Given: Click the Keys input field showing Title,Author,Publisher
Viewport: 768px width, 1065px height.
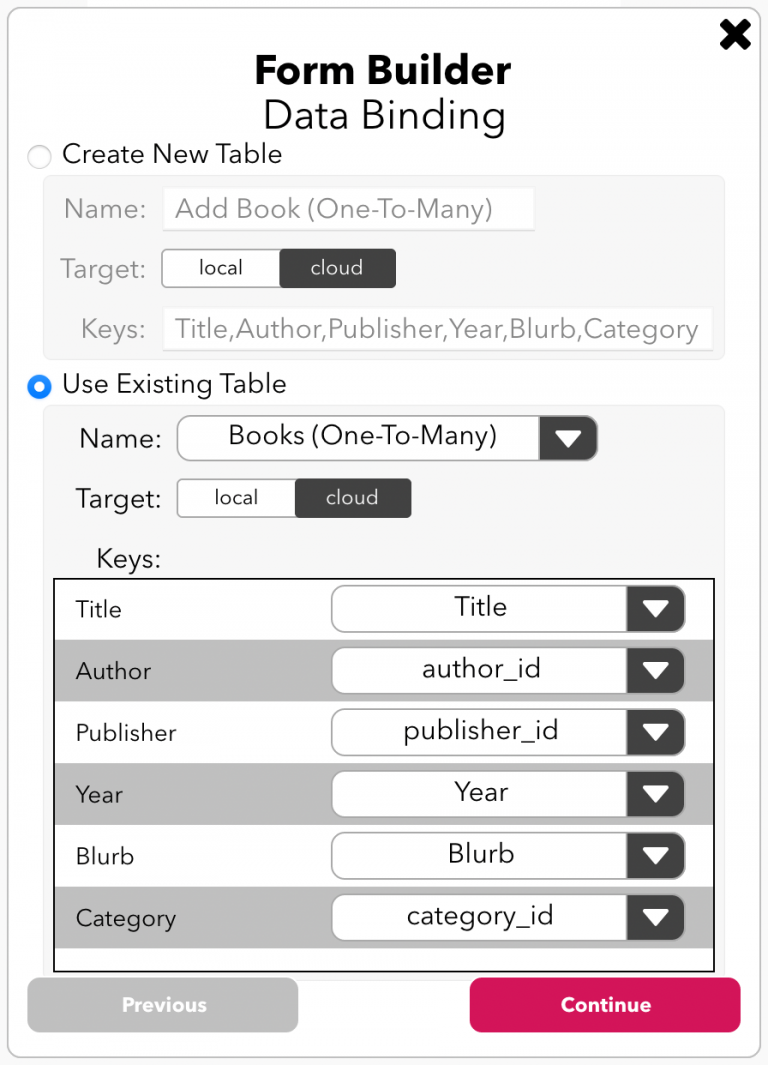Looking at the screenshot, I should click(437, 328).
